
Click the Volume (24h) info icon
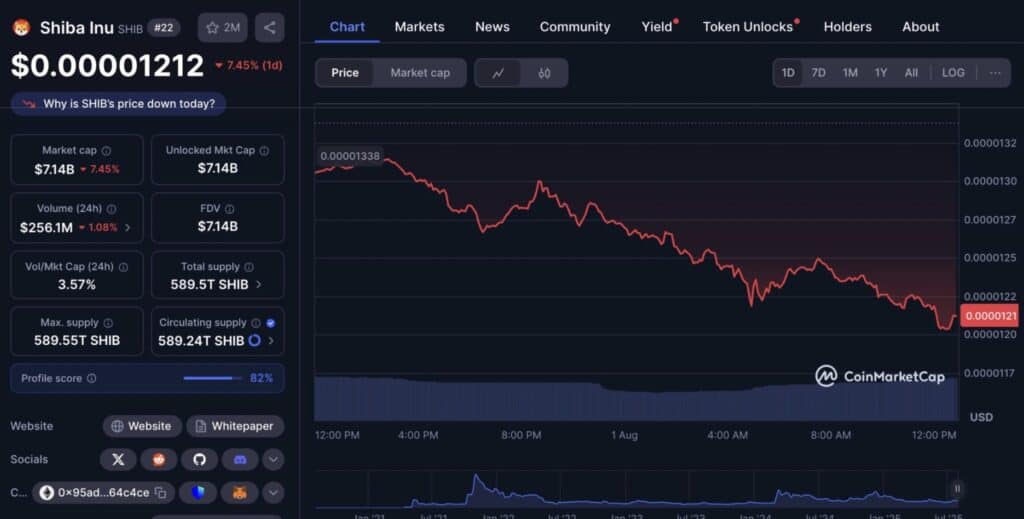point(112,209)
